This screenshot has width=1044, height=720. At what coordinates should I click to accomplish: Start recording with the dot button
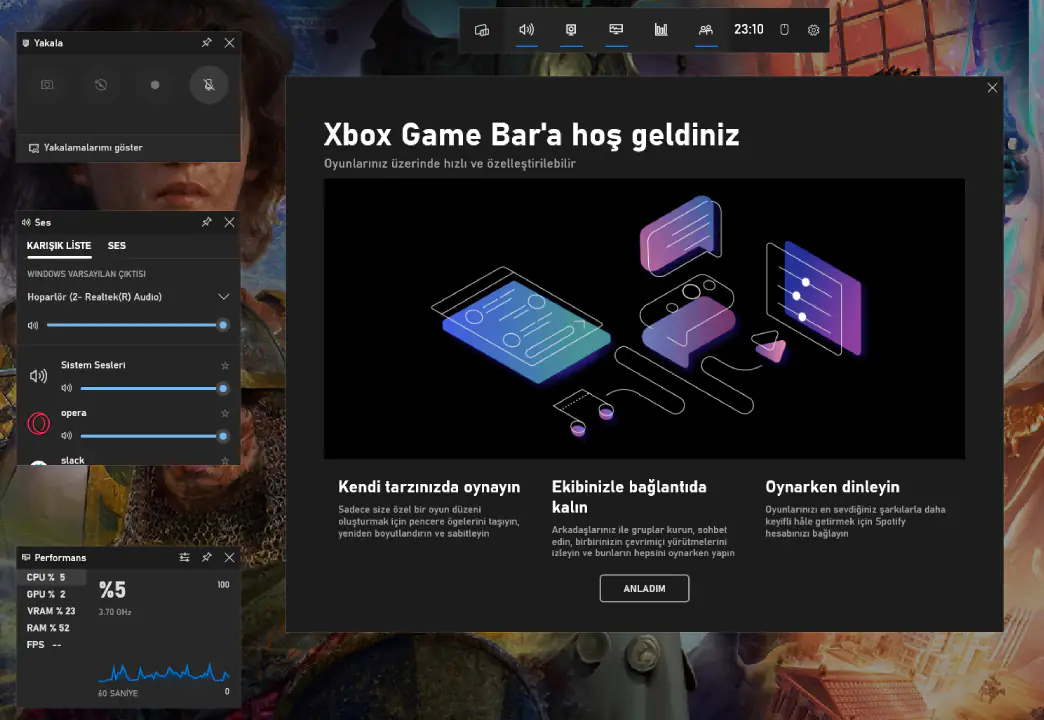pos(154,85)
